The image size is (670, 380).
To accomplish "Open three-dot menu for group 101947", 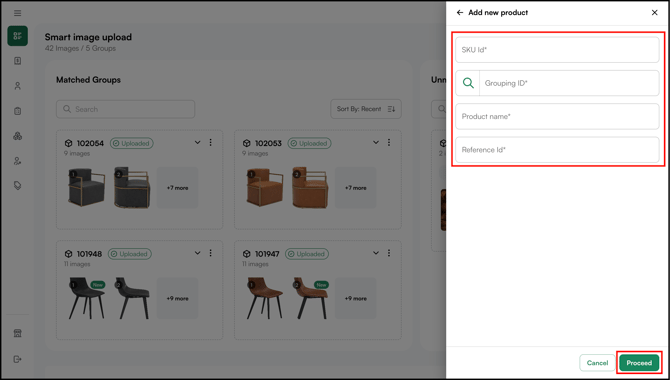I will click(389, 253).
